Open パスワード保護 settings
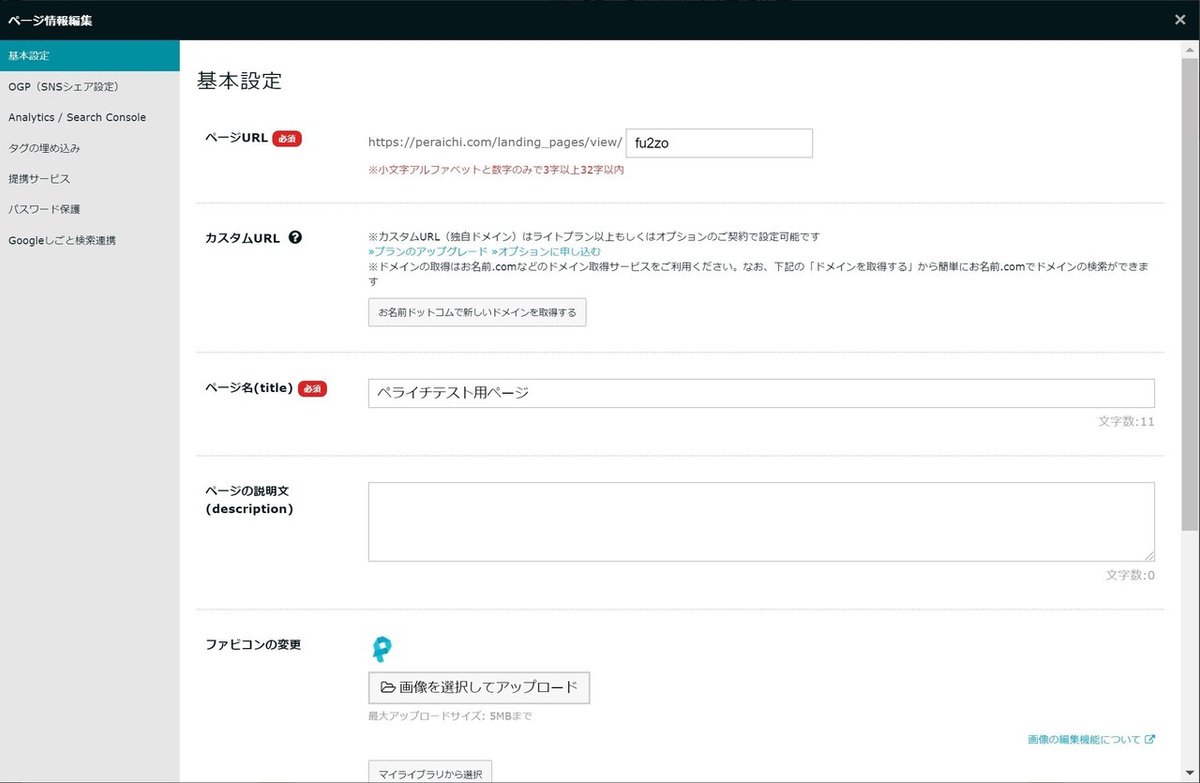 (90, 210)
